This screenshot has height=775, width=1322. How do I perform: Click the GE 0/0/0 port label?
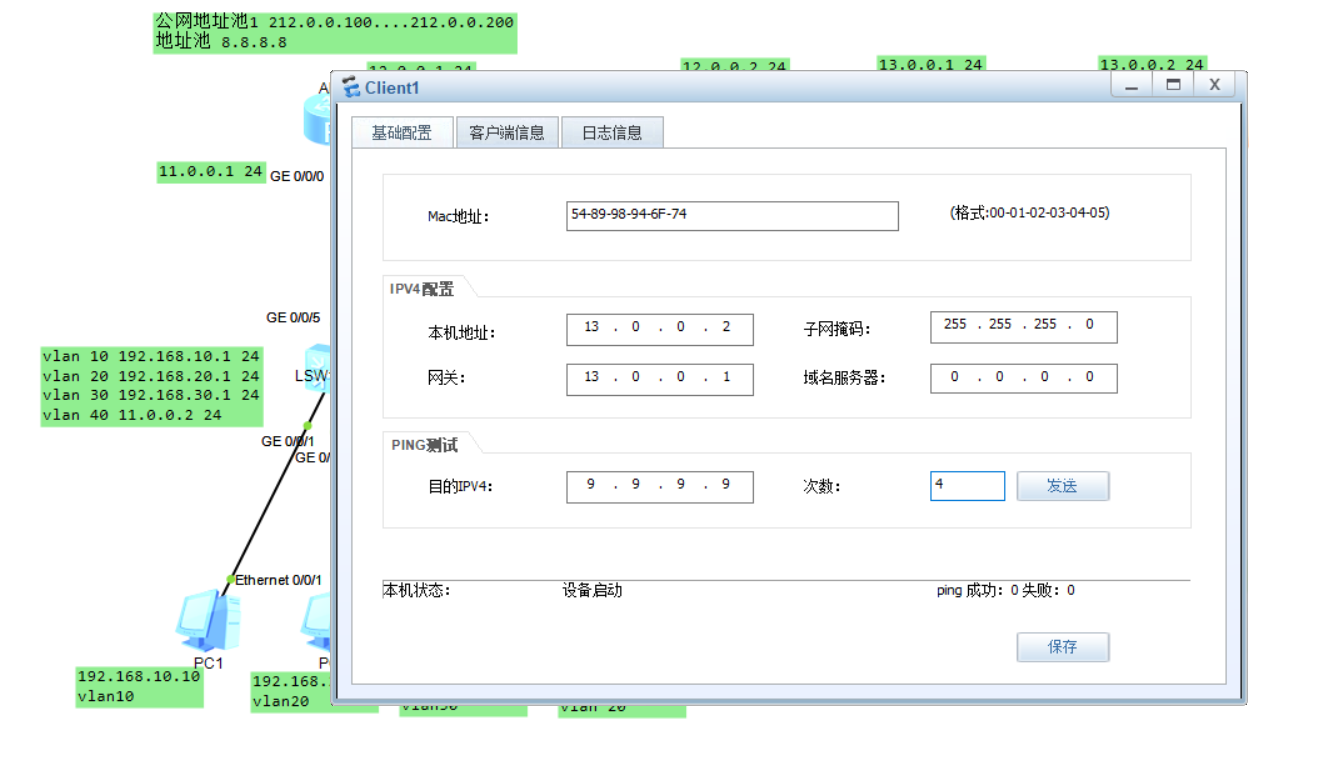[297, 176]
